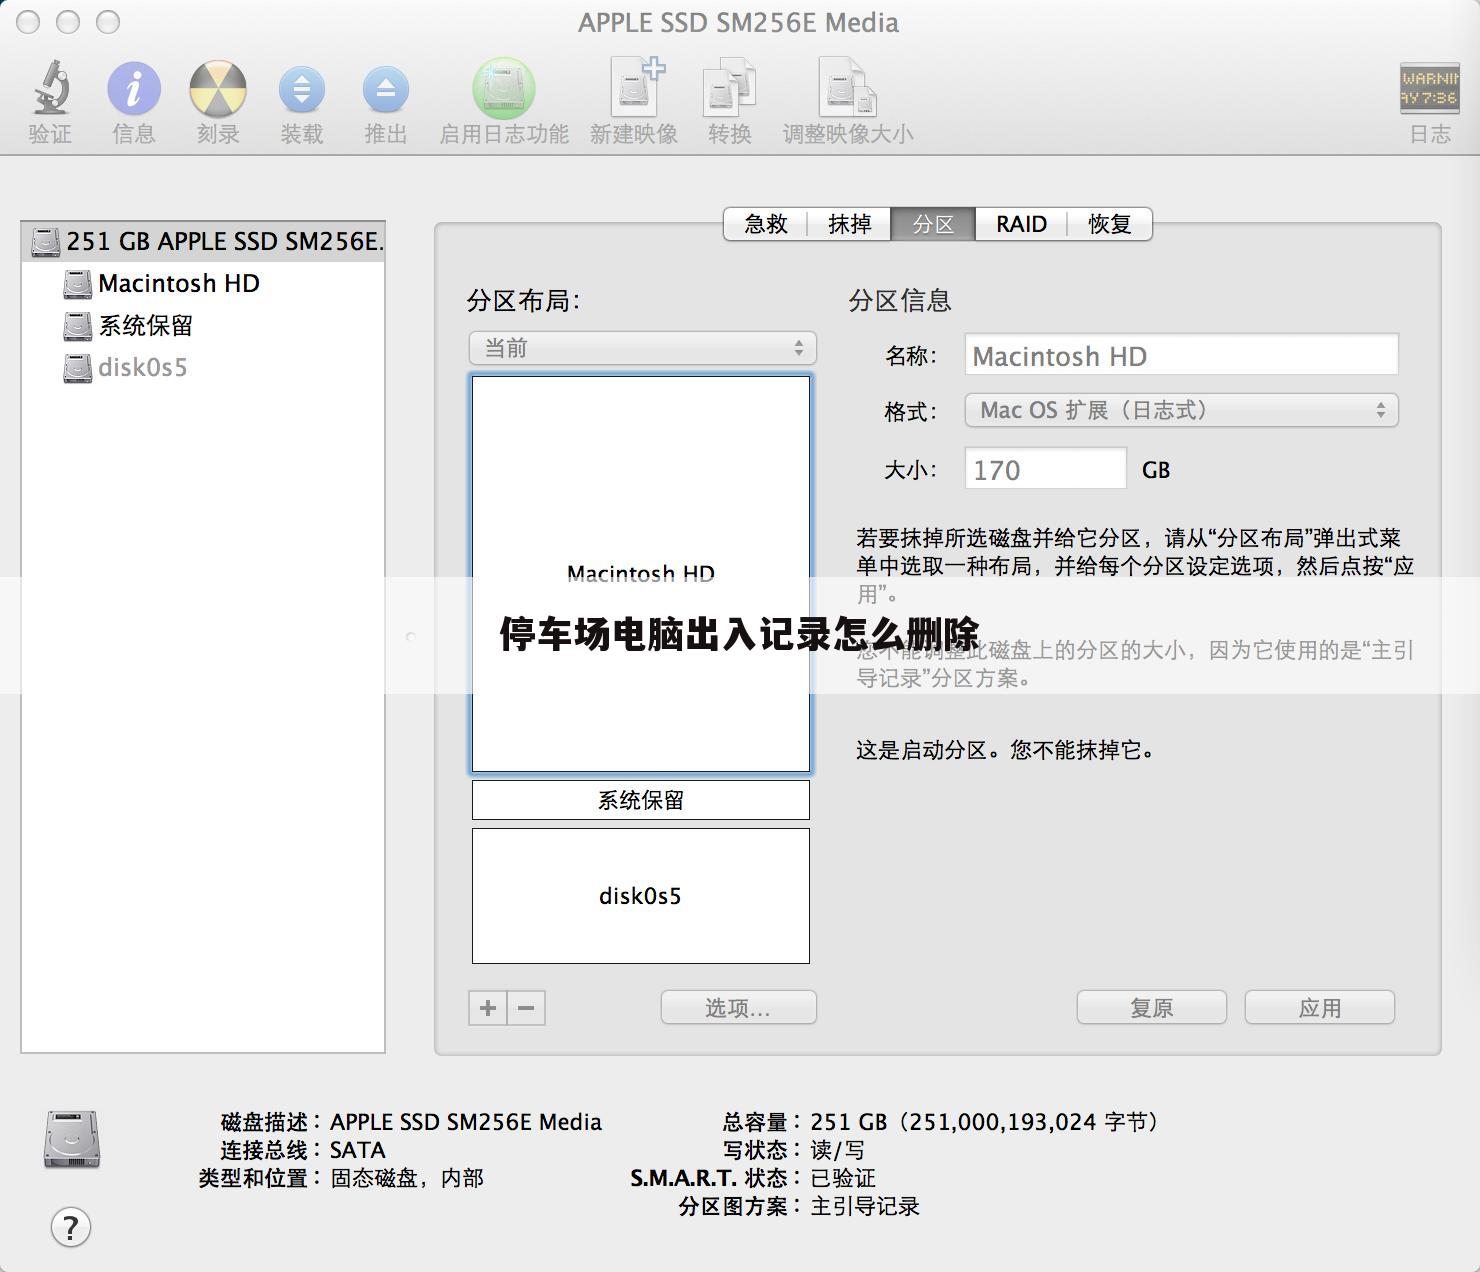Click the 磁盘描述 APPLE SSD SM256E Media text
1480x1272 pixels.
point(466,1122)
